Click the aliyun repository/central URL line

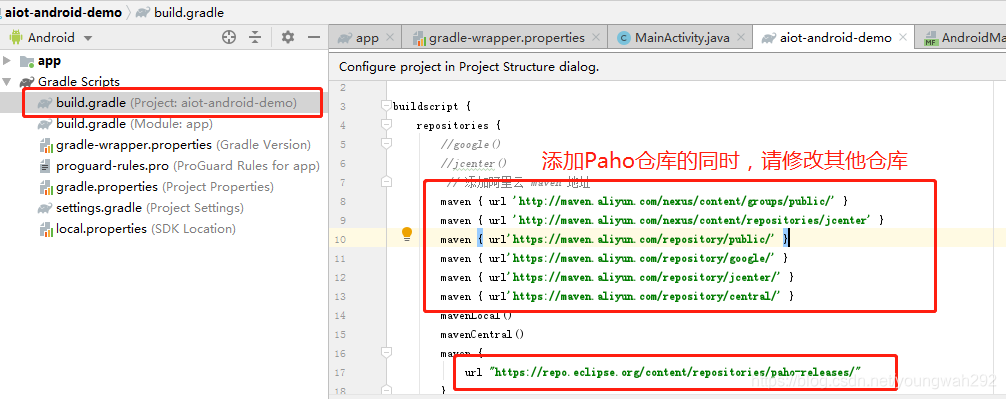pos(617,296)
